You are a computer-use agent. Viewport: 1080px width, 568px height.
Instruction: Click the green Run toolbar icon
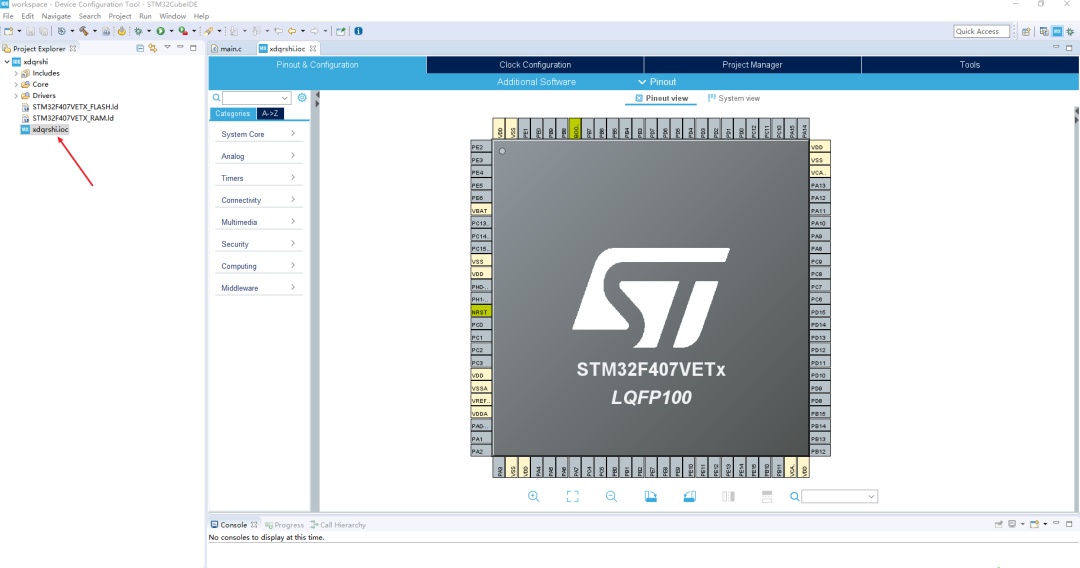click(x=160, y=31)
